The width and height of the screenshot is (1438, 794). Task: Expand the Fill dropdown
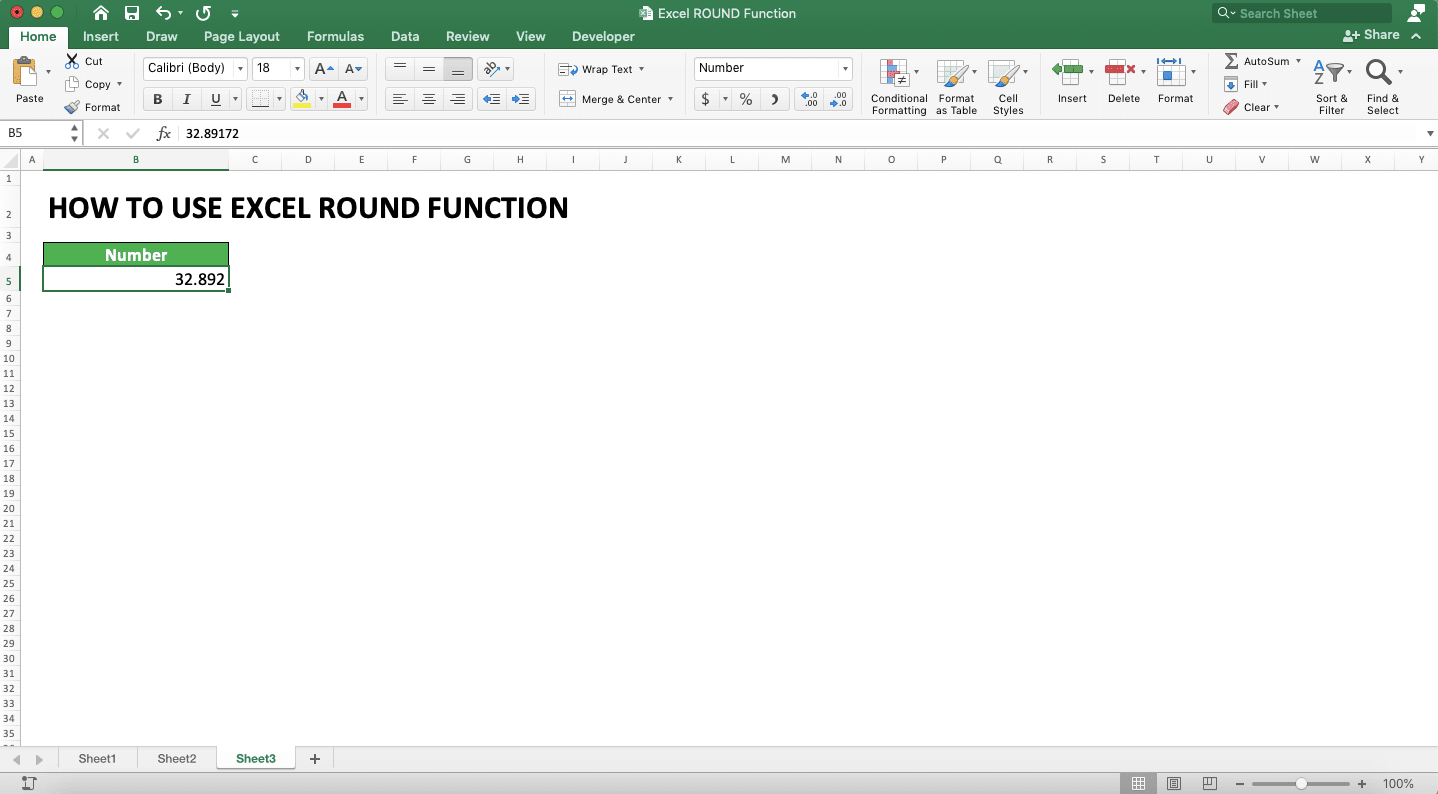coord(1264,84)
